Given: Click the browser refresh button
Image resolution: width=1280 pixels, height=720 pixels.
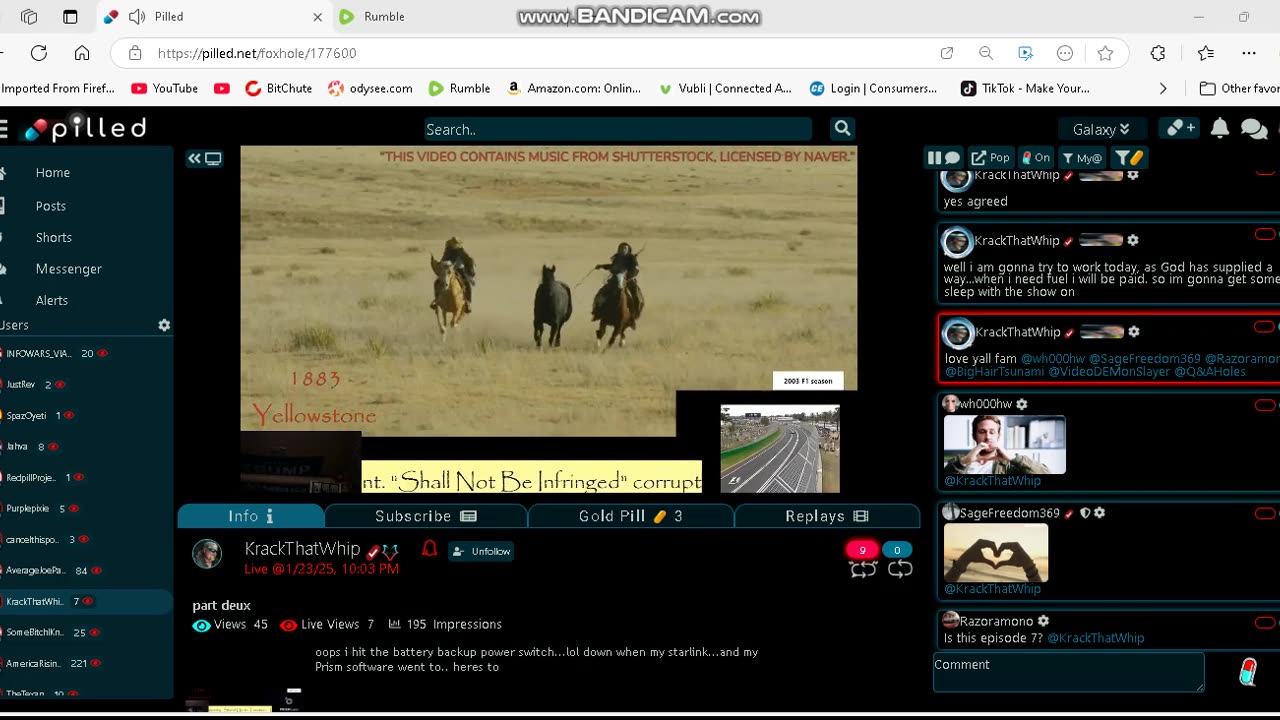Looking at the screenshot, I should pyautogui.click(x=39, y=53).
